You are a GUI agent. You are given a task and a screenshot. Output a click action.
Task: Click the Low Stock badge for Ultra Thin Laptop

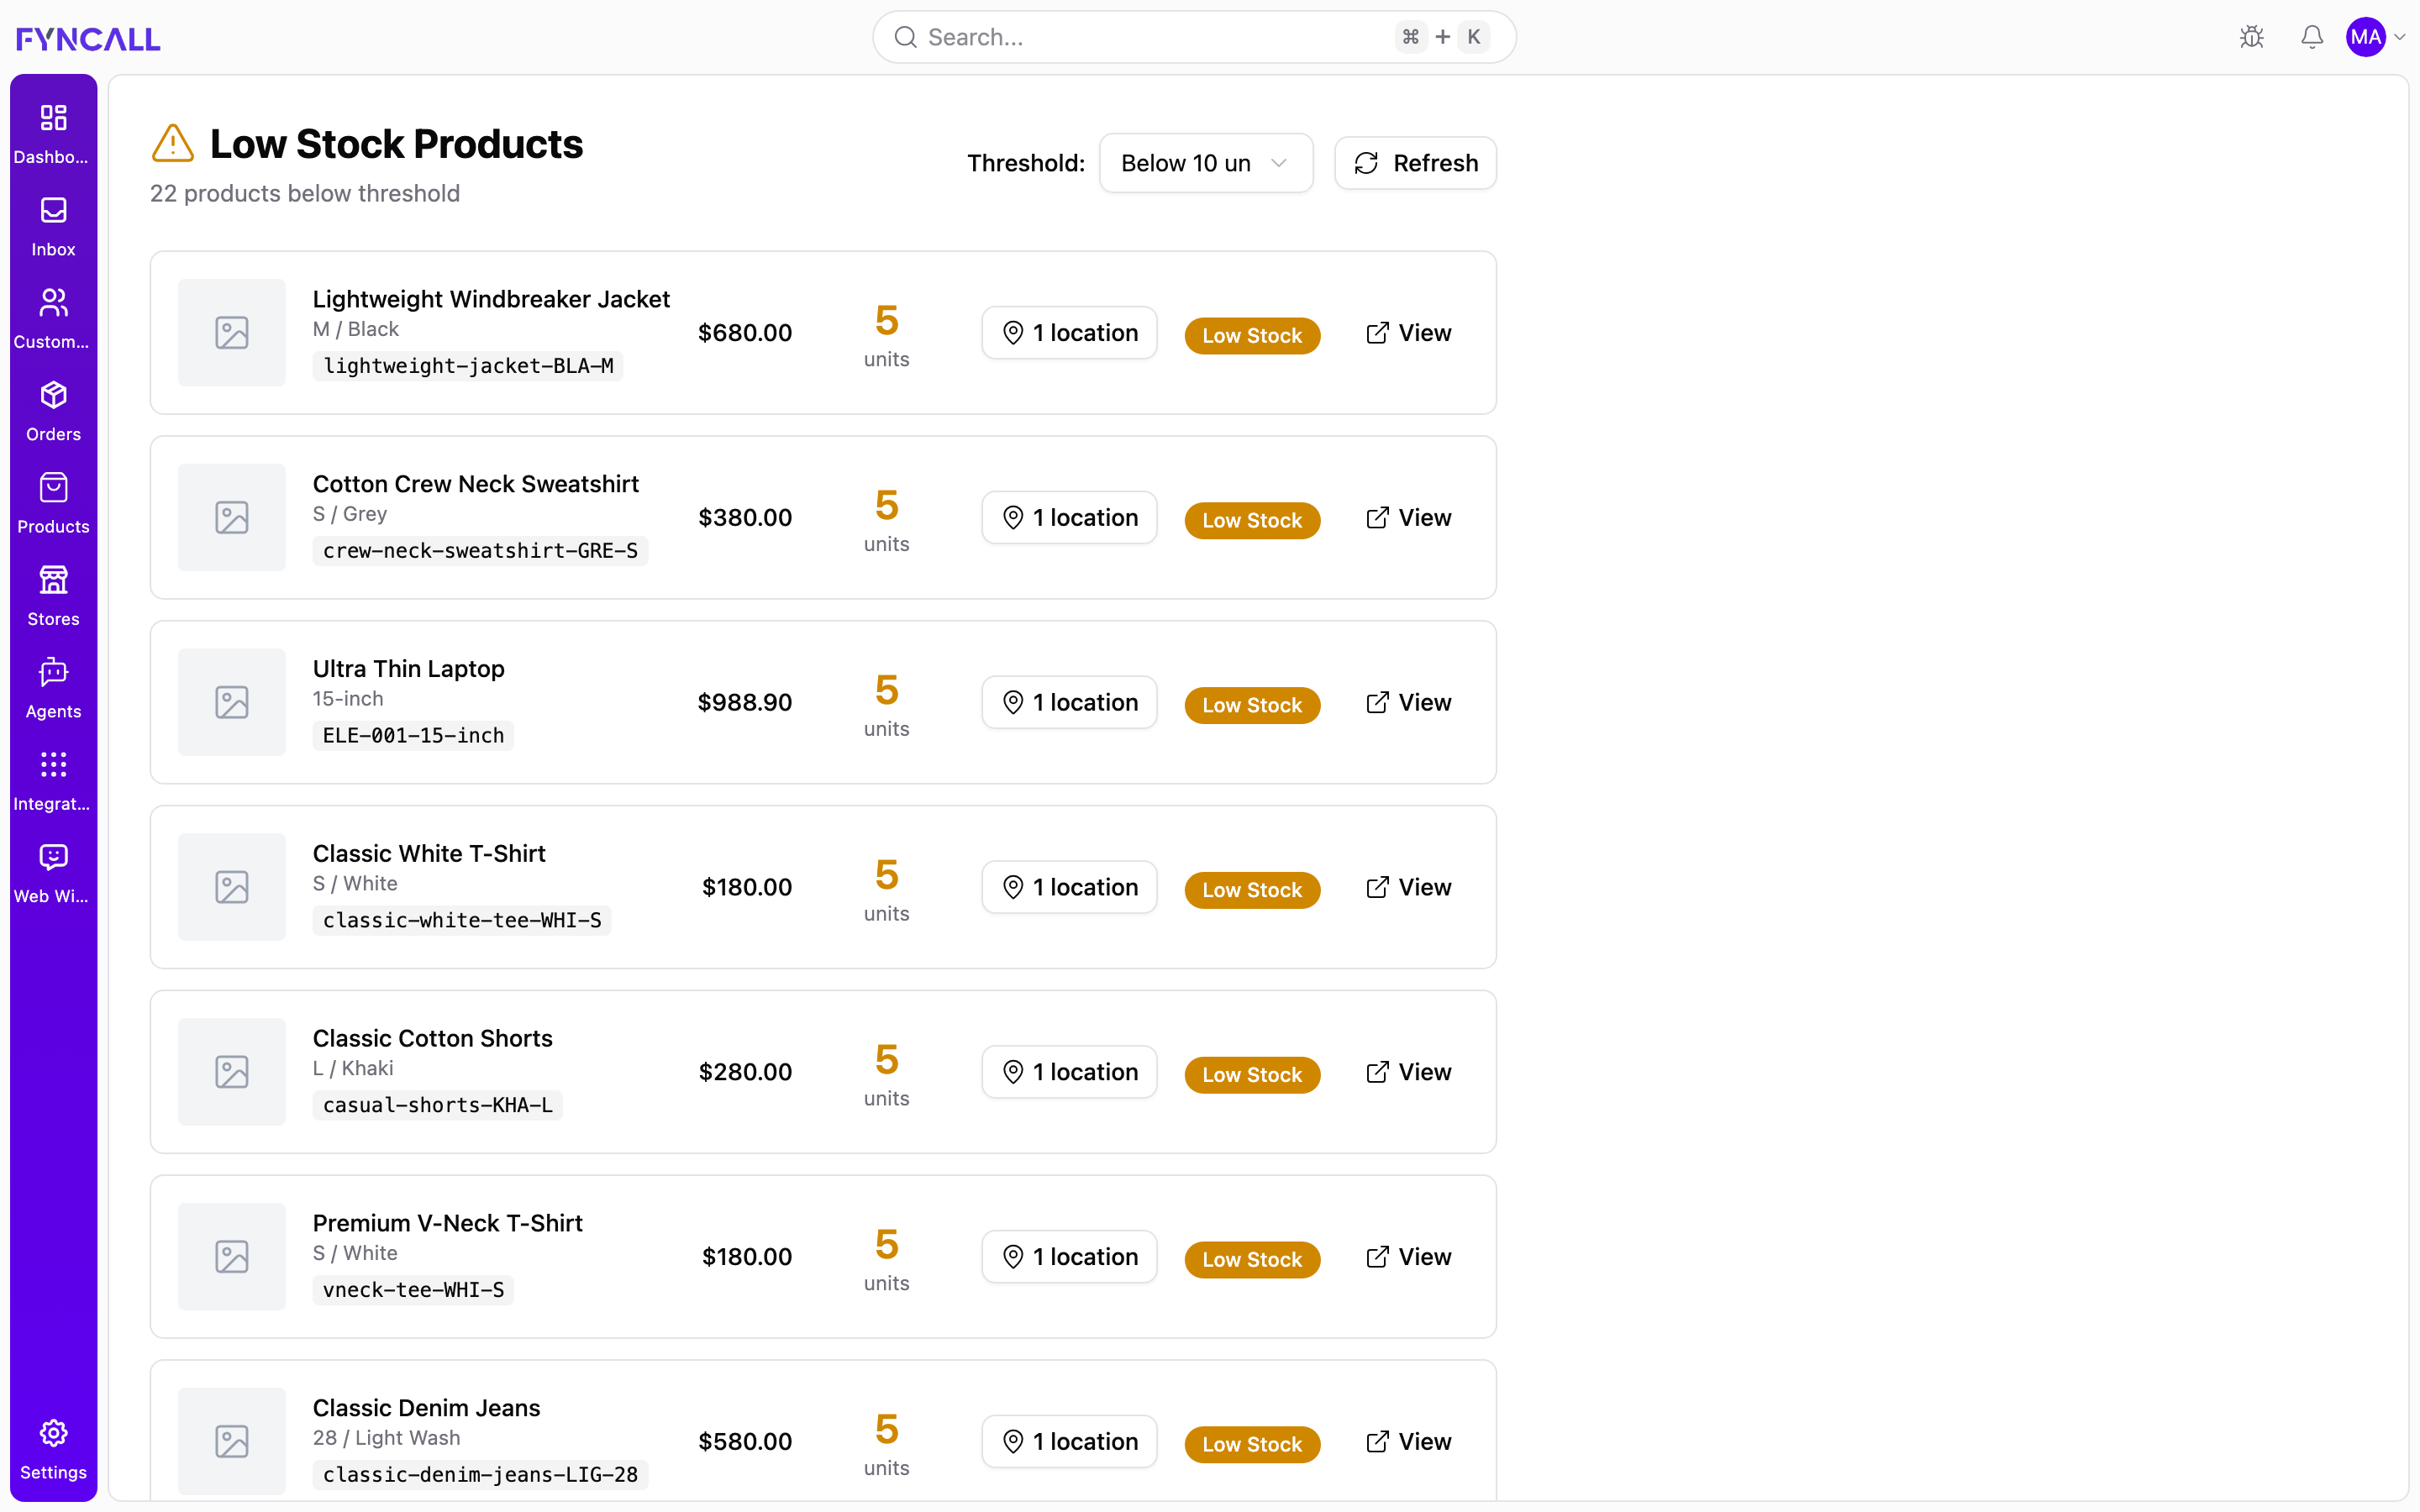(x=1252, y=705)
